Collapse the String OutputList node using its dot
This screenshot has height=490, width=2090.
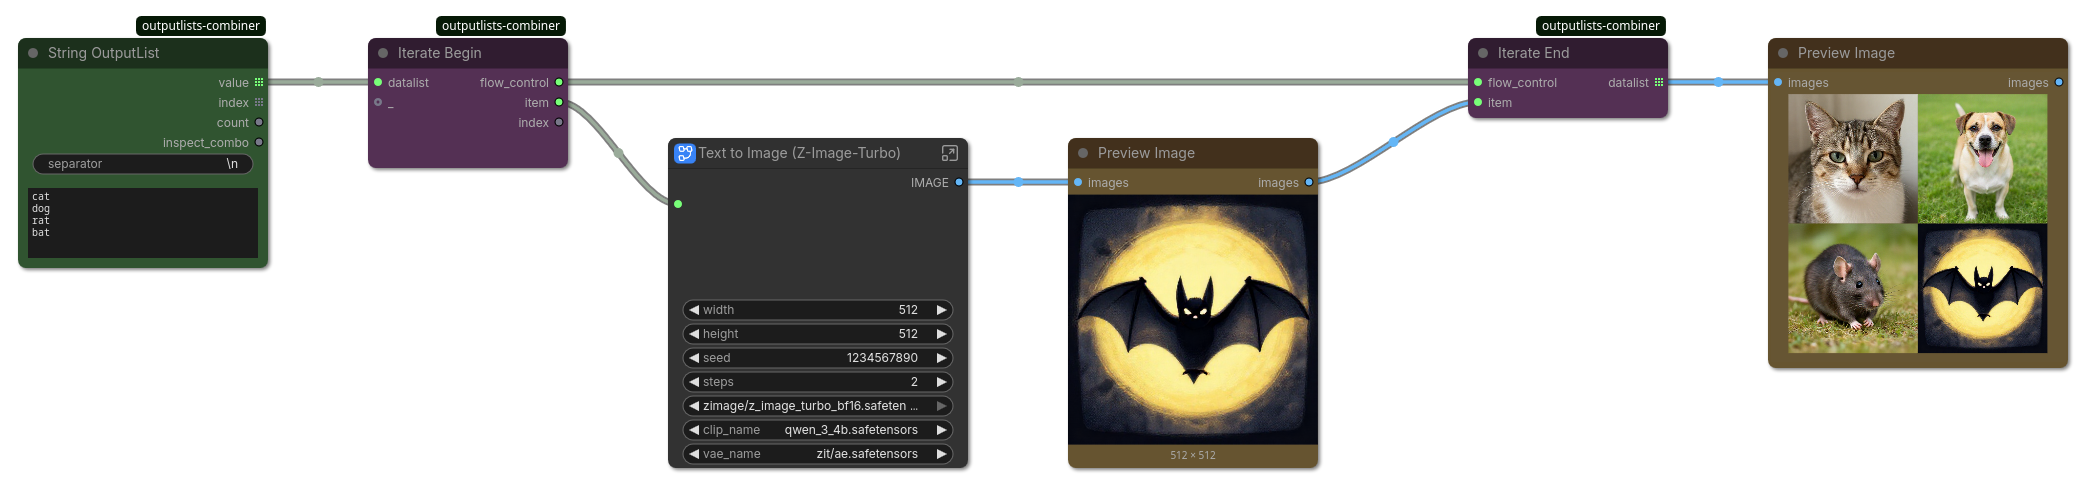[x=33, y=53]
